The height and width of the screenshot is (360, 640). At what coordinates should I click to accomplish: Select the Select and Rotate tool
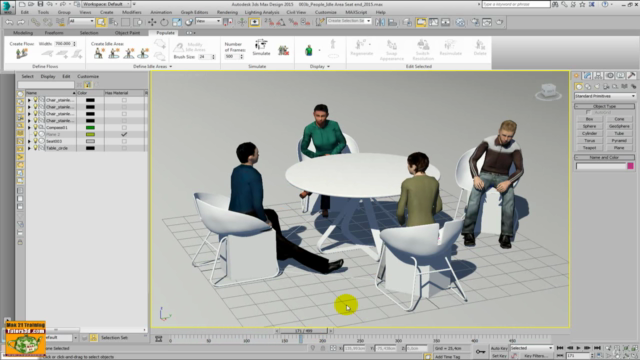point(164,22)
